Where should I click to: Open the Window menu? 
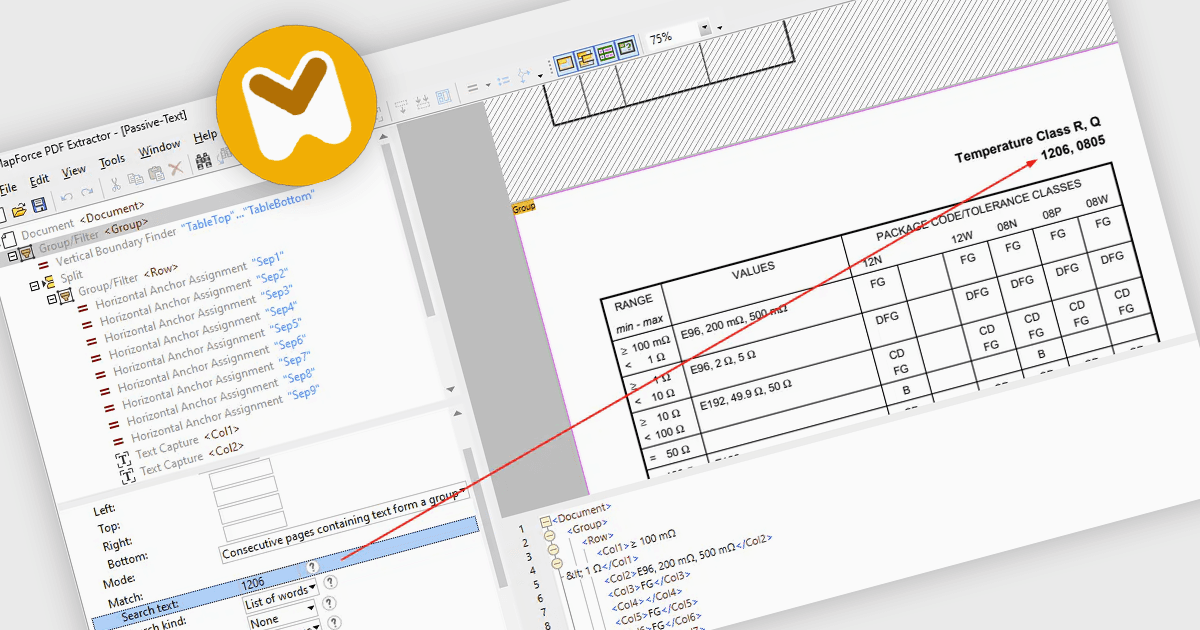(x=159, y=150)
